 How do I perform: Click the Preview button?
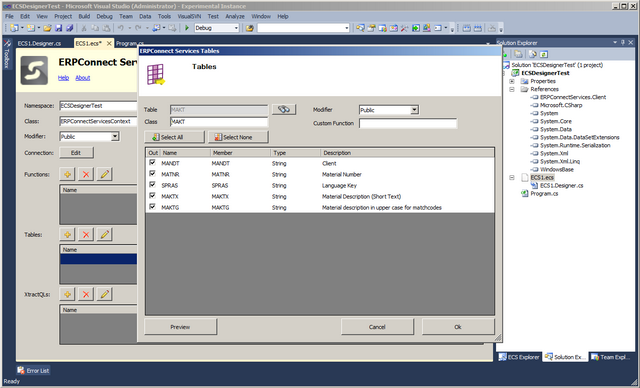click(180, 327)
